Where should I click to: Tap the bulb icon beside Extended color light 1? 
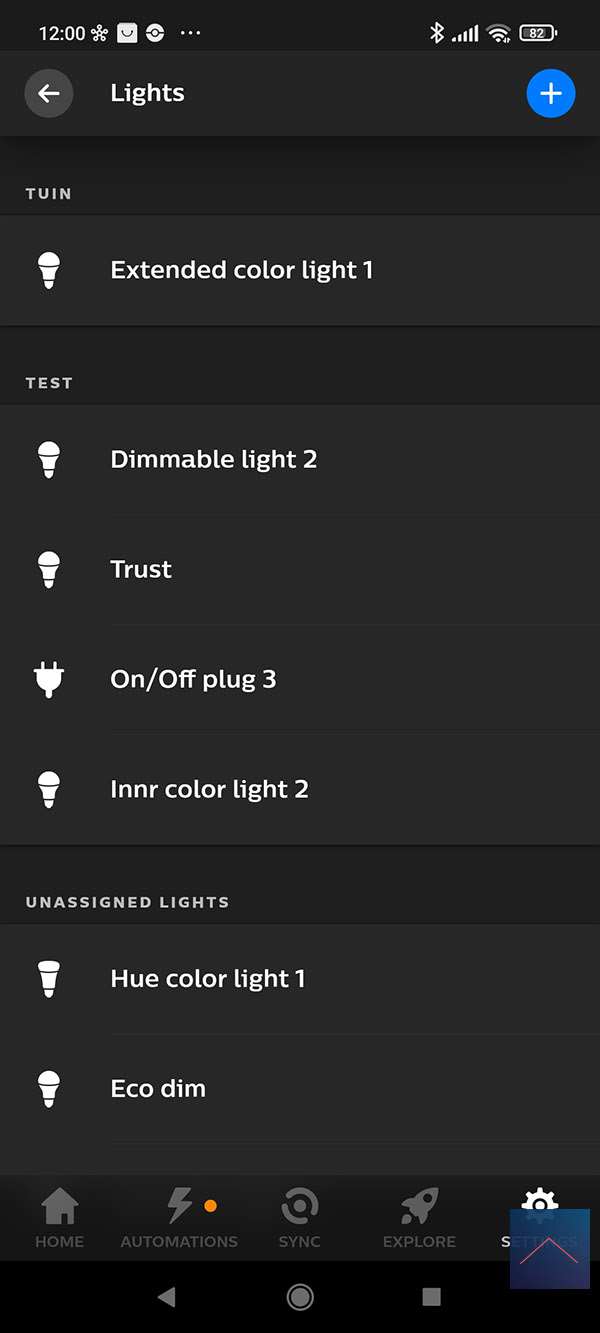[x=48, y=270]
